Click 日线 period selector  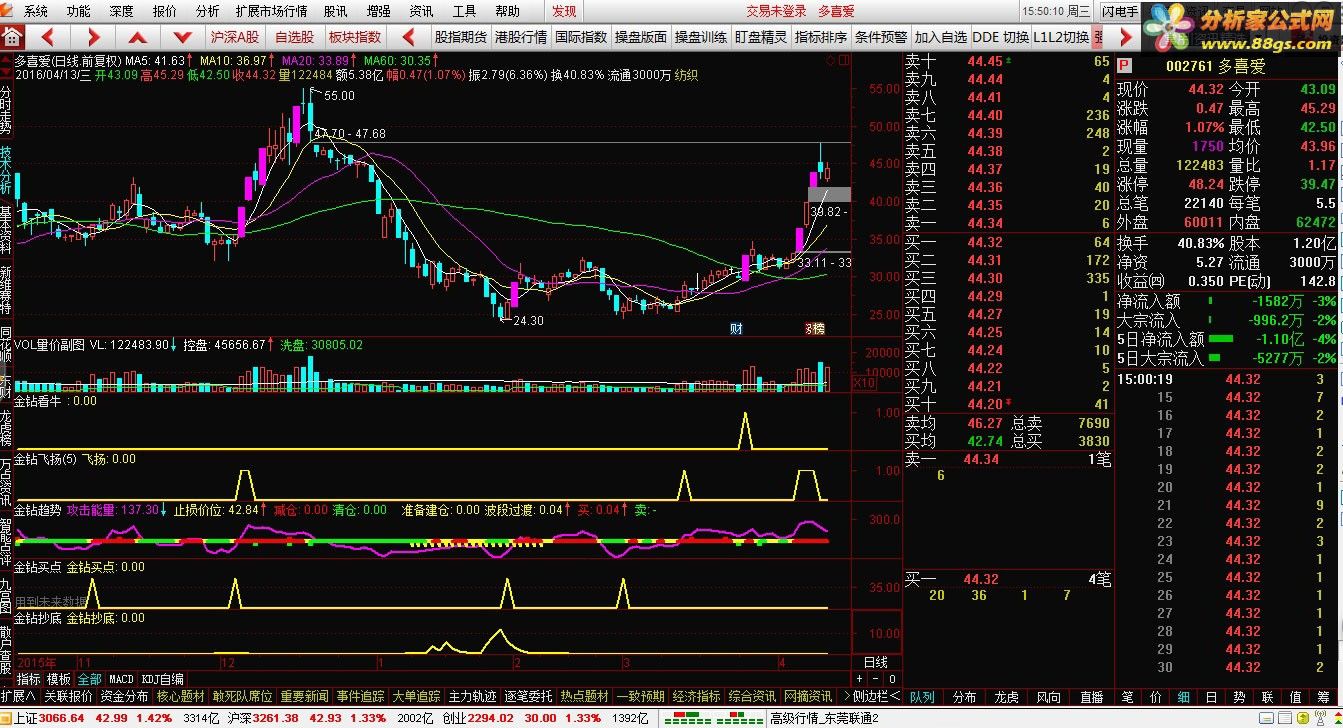pos(875,662)
